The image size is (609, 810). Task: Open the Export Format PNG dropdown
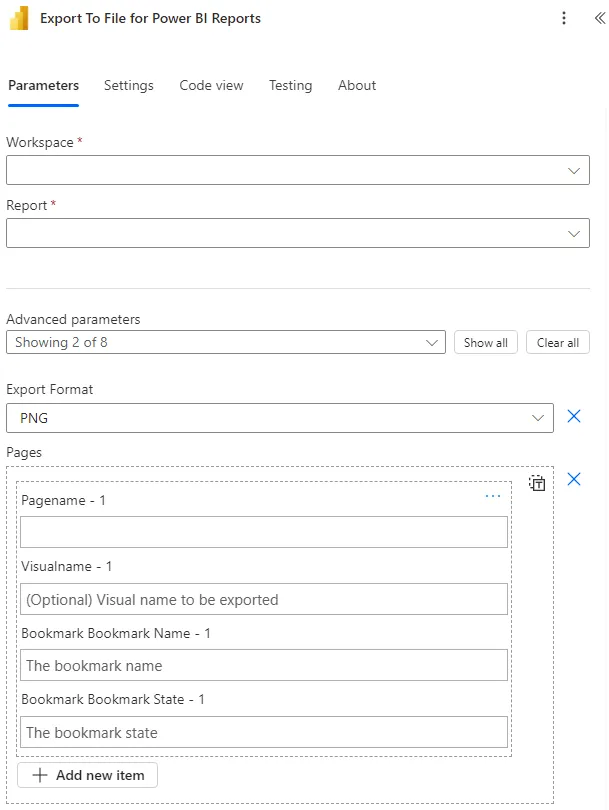tap(539, 416)
